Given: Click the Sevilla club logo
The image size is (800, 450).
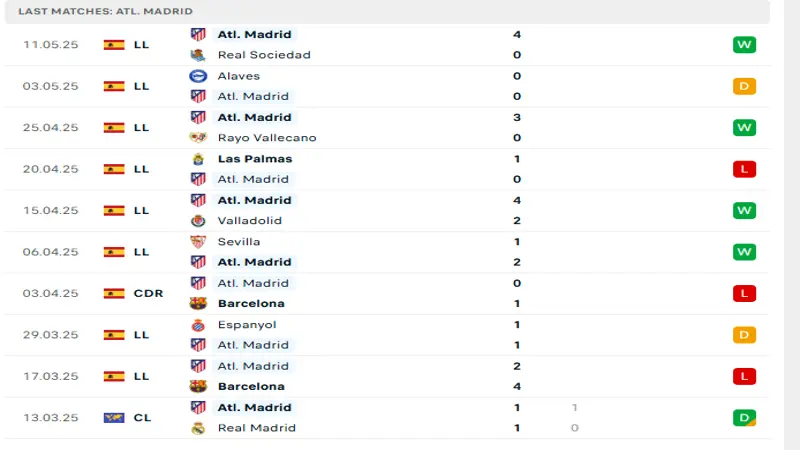Looking at the screenshot, I should (198, 242).
